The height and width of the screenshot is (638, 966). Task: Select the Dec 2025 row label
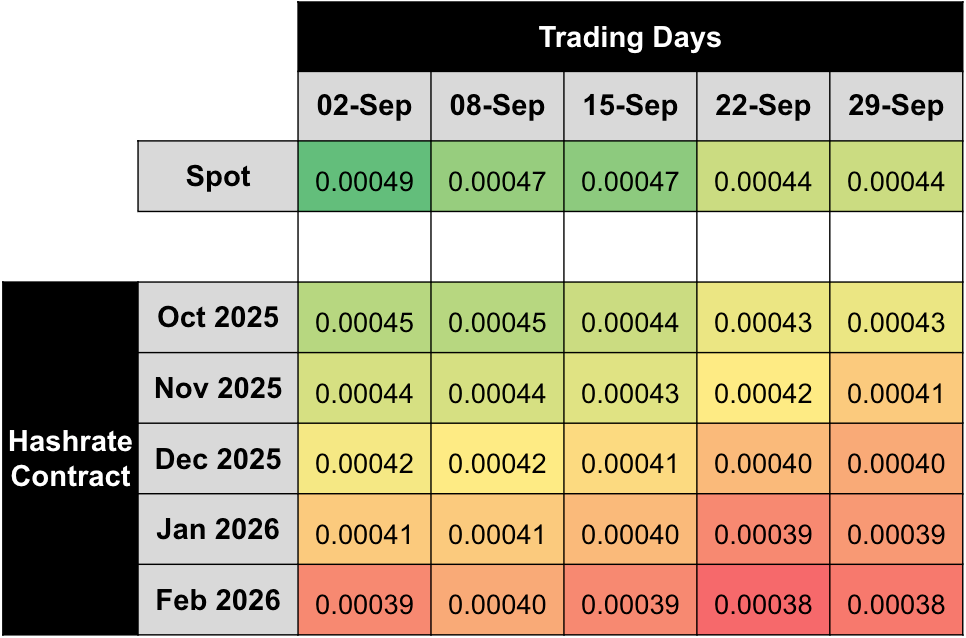click(x=218, y=459)
